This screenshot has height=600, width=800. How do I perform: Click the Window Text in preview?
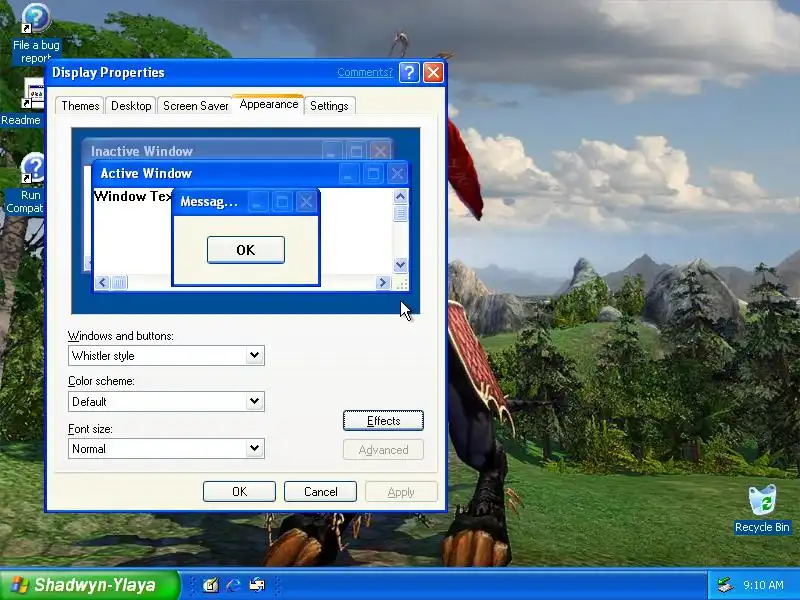pyautogui.click(x=133, y=196)
